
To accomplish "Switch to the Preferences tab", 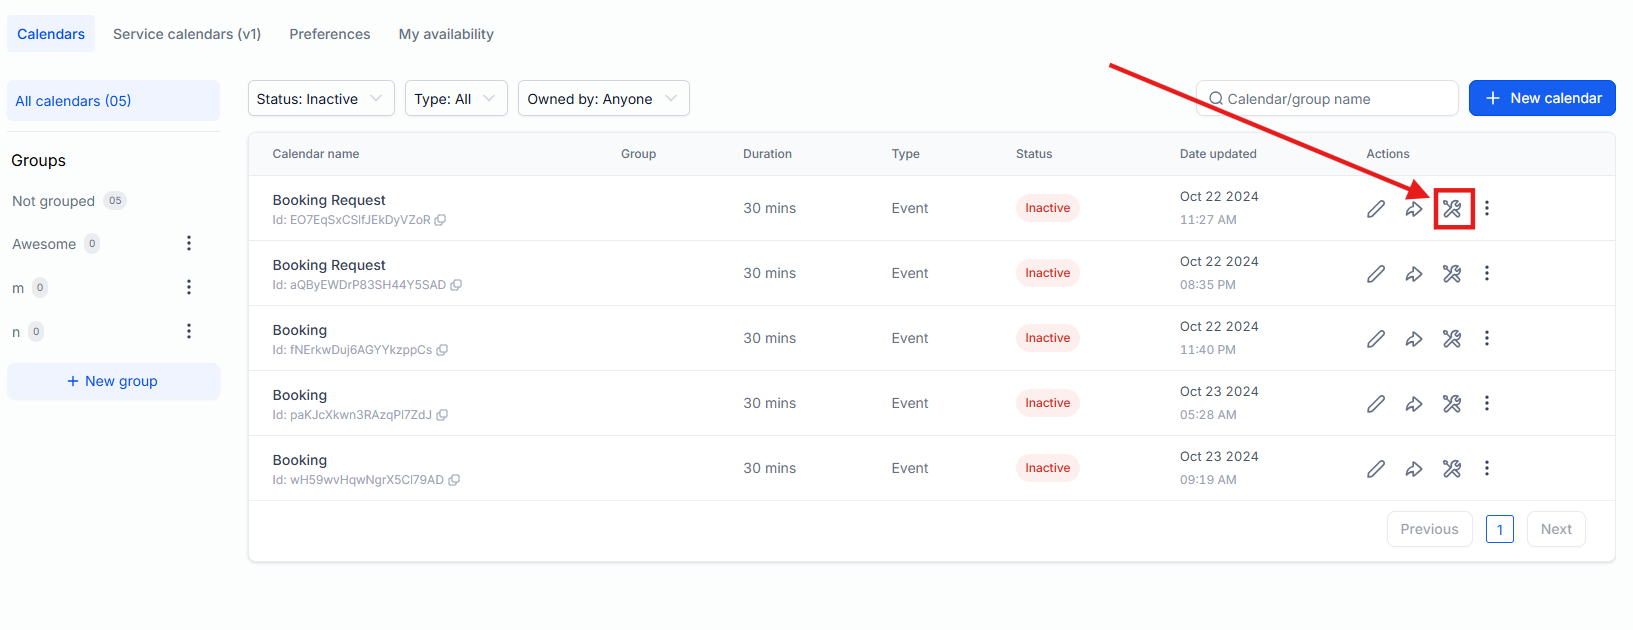I will (x=330, y=34).
